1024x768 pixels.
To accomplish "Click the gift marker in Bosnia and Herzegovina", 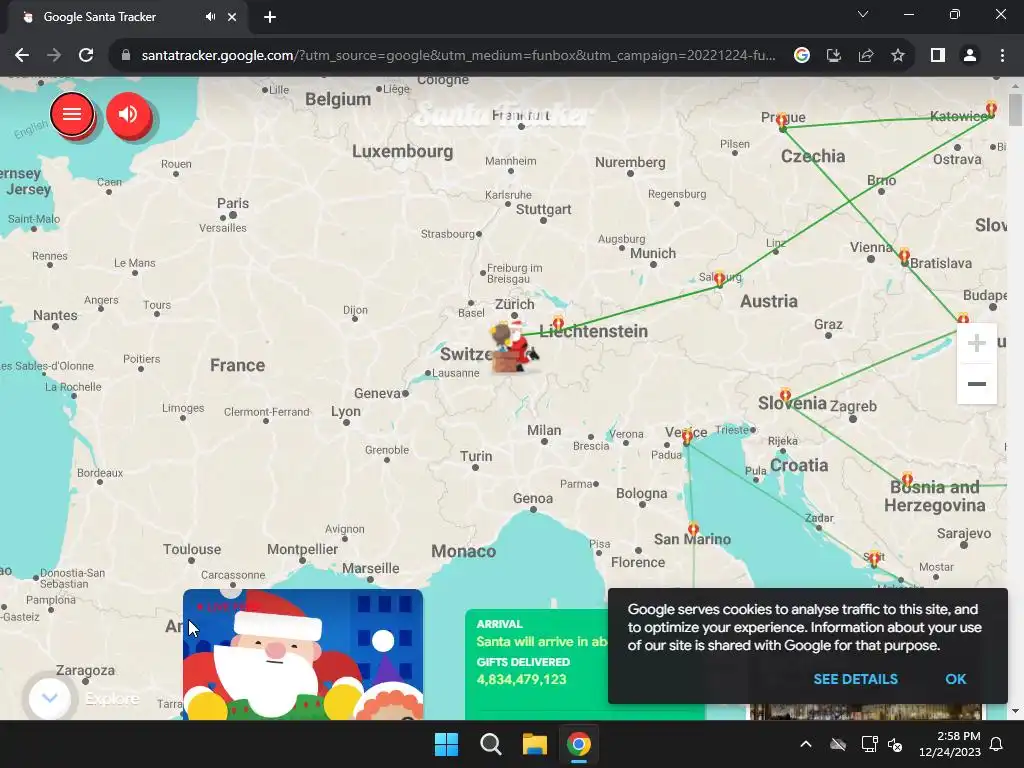I will pyautogui.click(x=907, y=480).
